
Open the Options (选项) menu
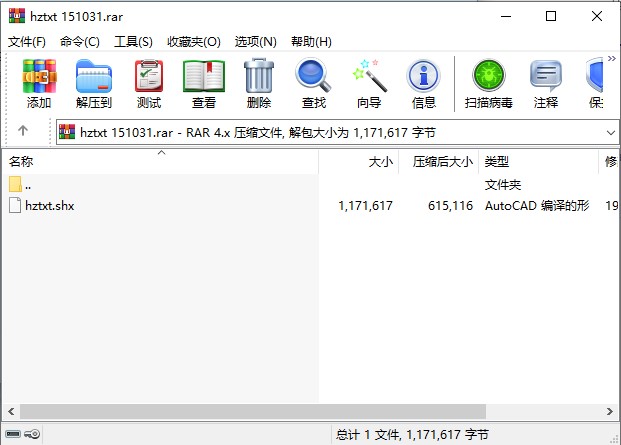click(x=255, y=42)
